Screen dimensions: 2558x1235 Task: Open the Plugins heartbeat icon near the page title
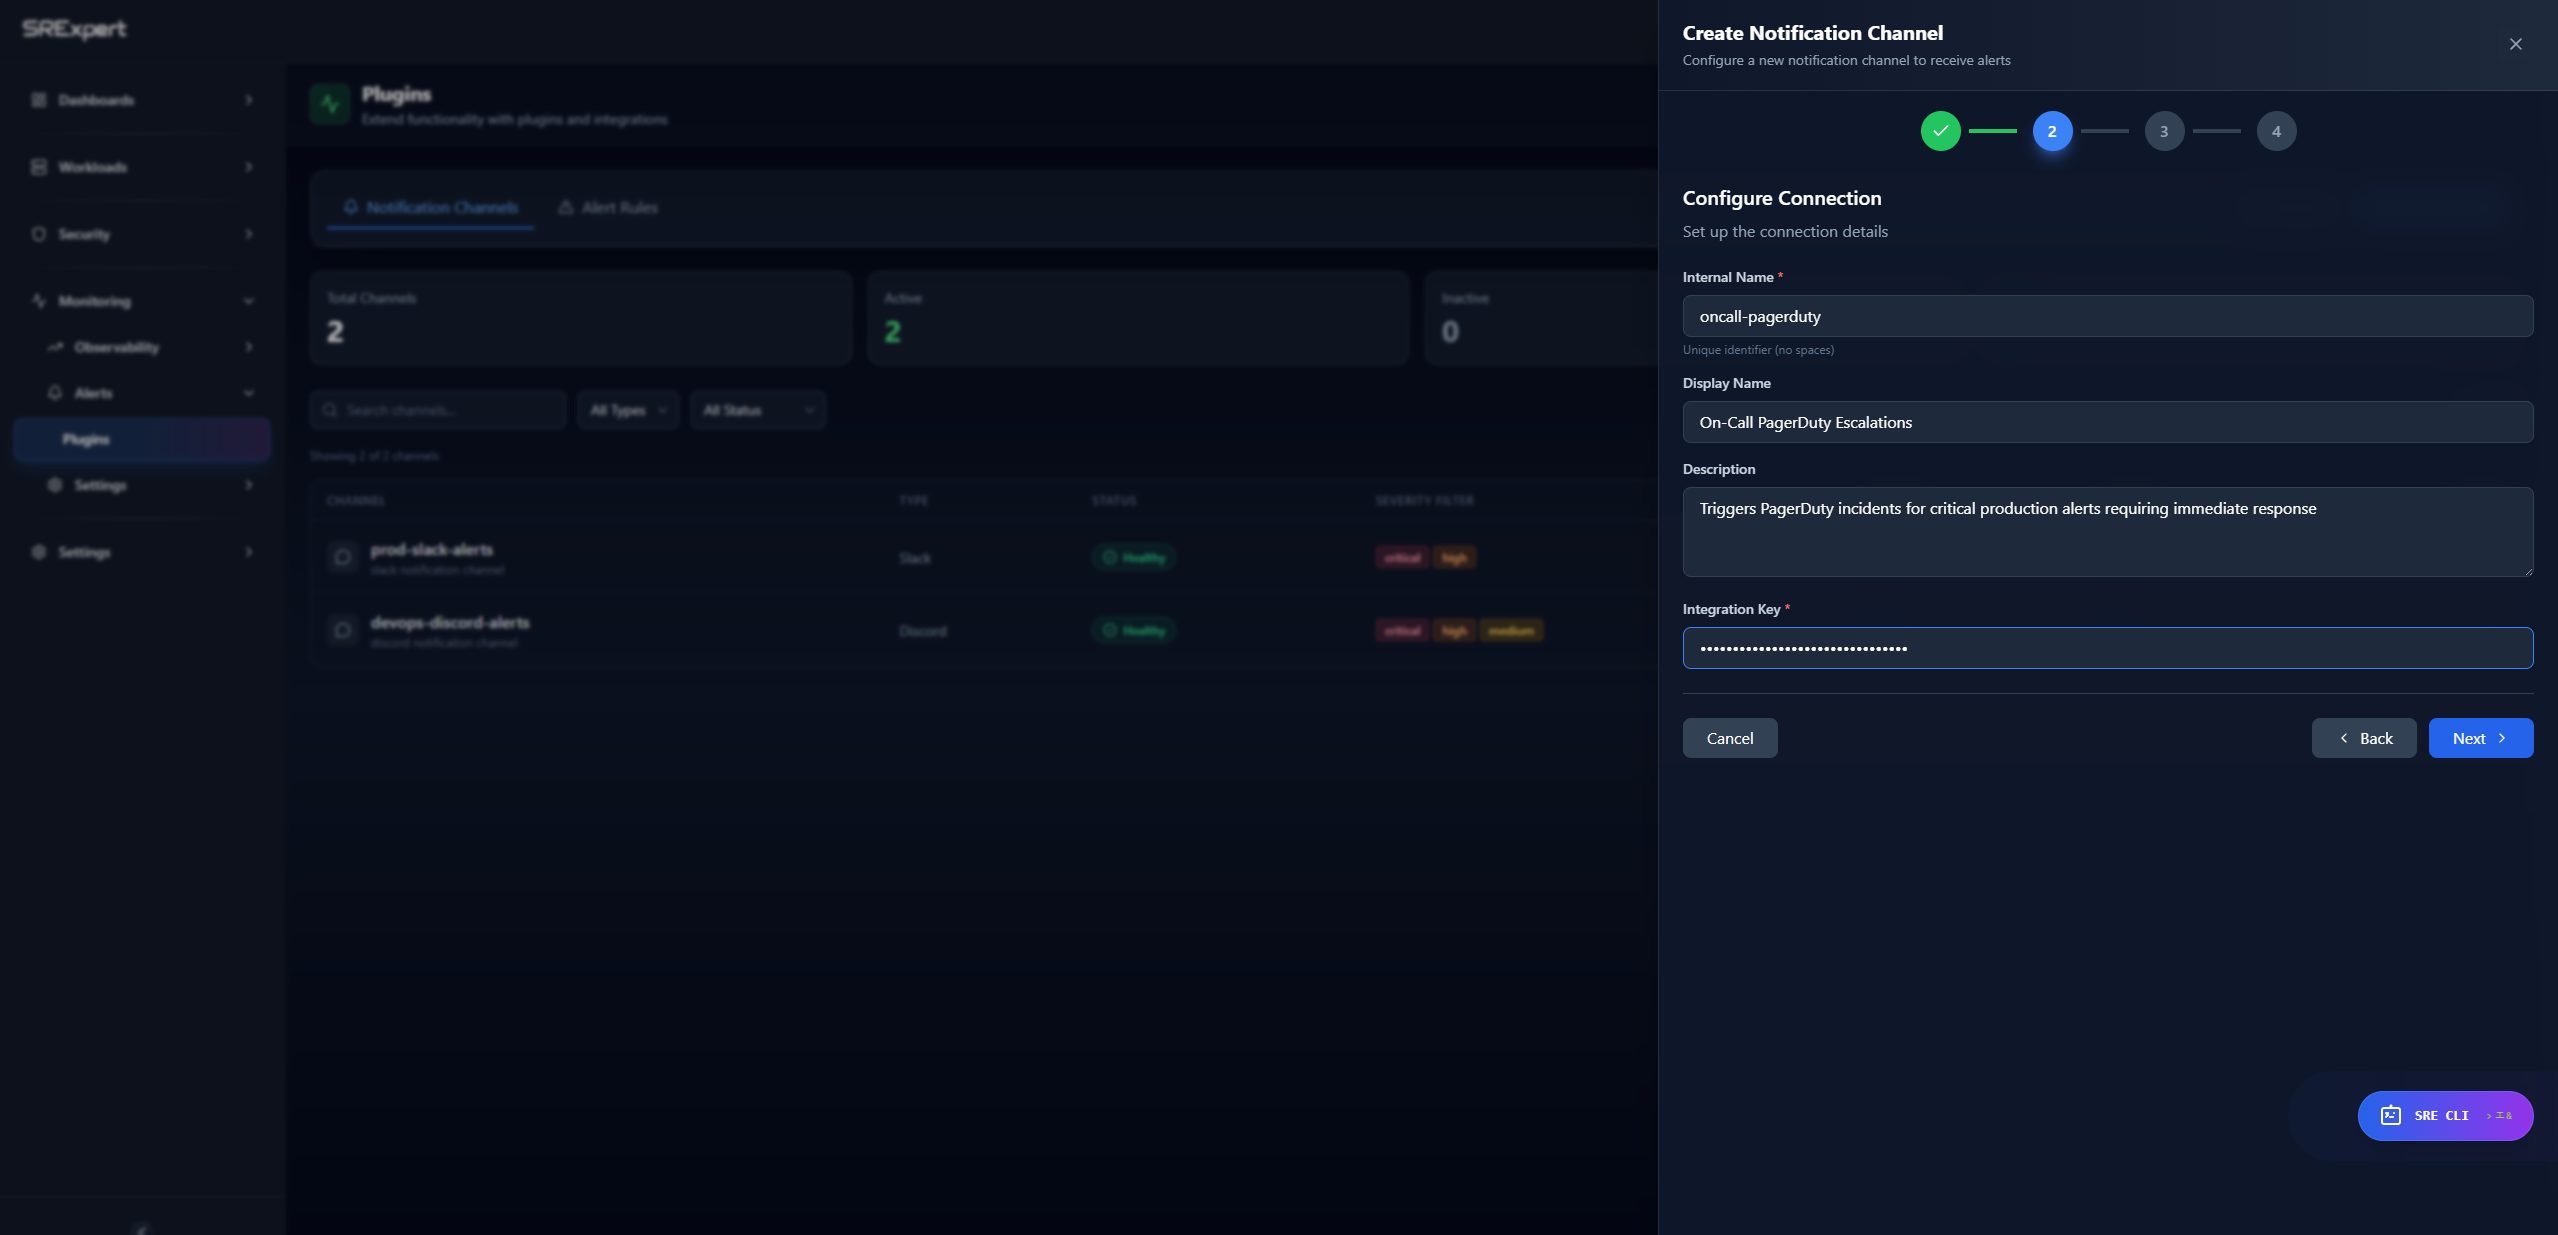click(x=329, y=104)
